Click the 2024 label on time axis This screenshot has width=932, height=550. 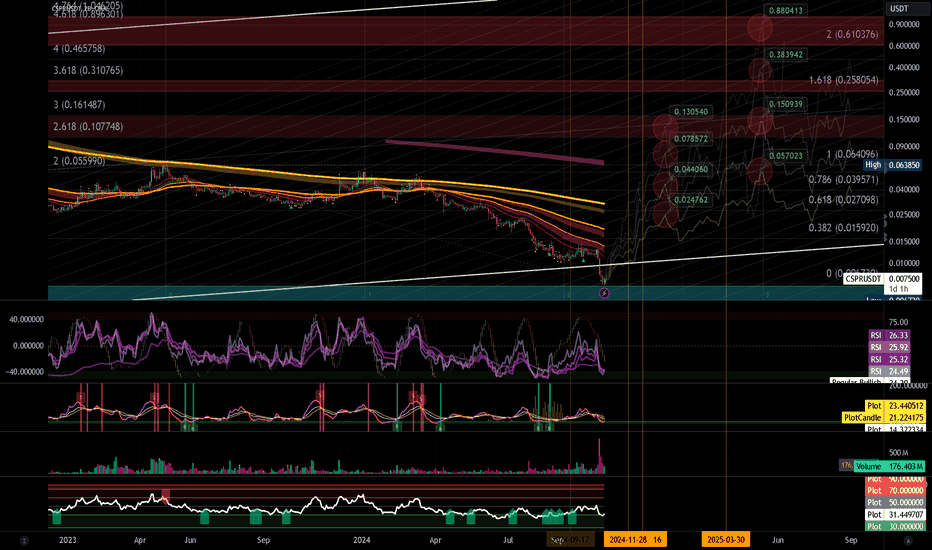pos(361,540)
